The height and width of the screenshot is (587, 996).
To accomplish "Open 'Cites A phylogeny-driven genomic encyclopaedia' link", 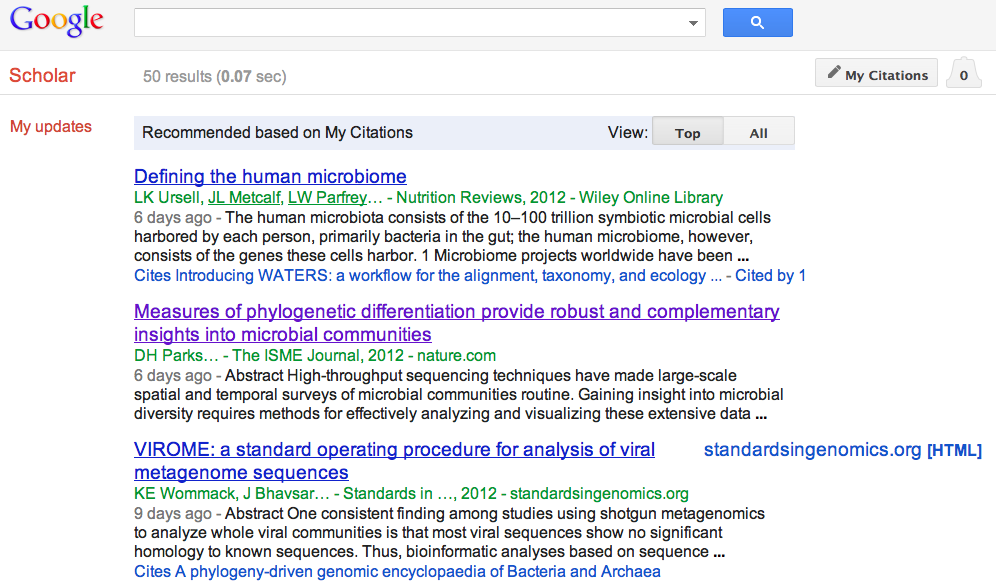I will [x=397, y=572].
